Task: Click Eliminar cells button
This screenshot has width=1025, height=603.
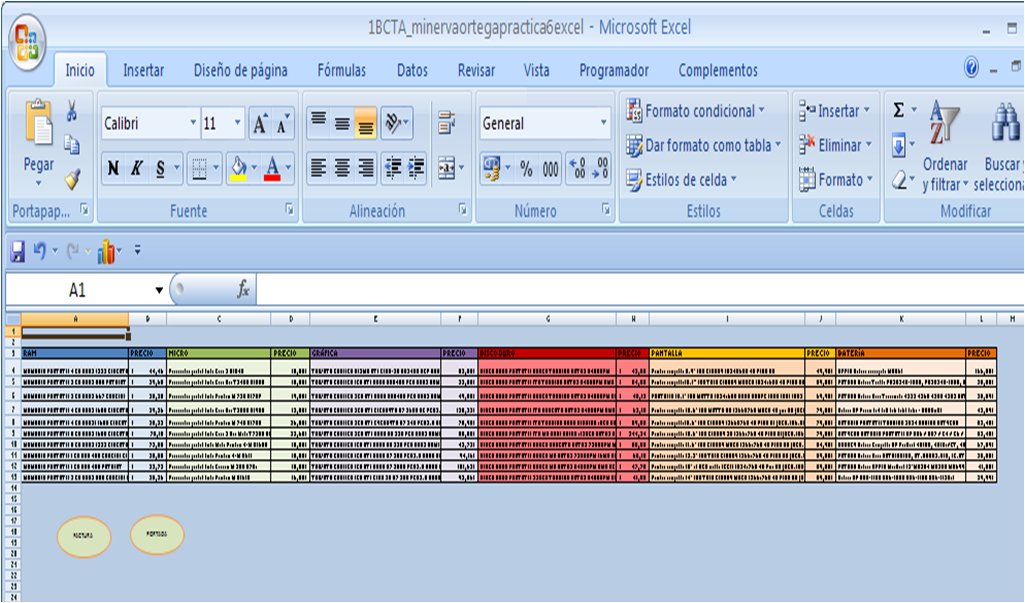Action: click(x=835, y=145)
